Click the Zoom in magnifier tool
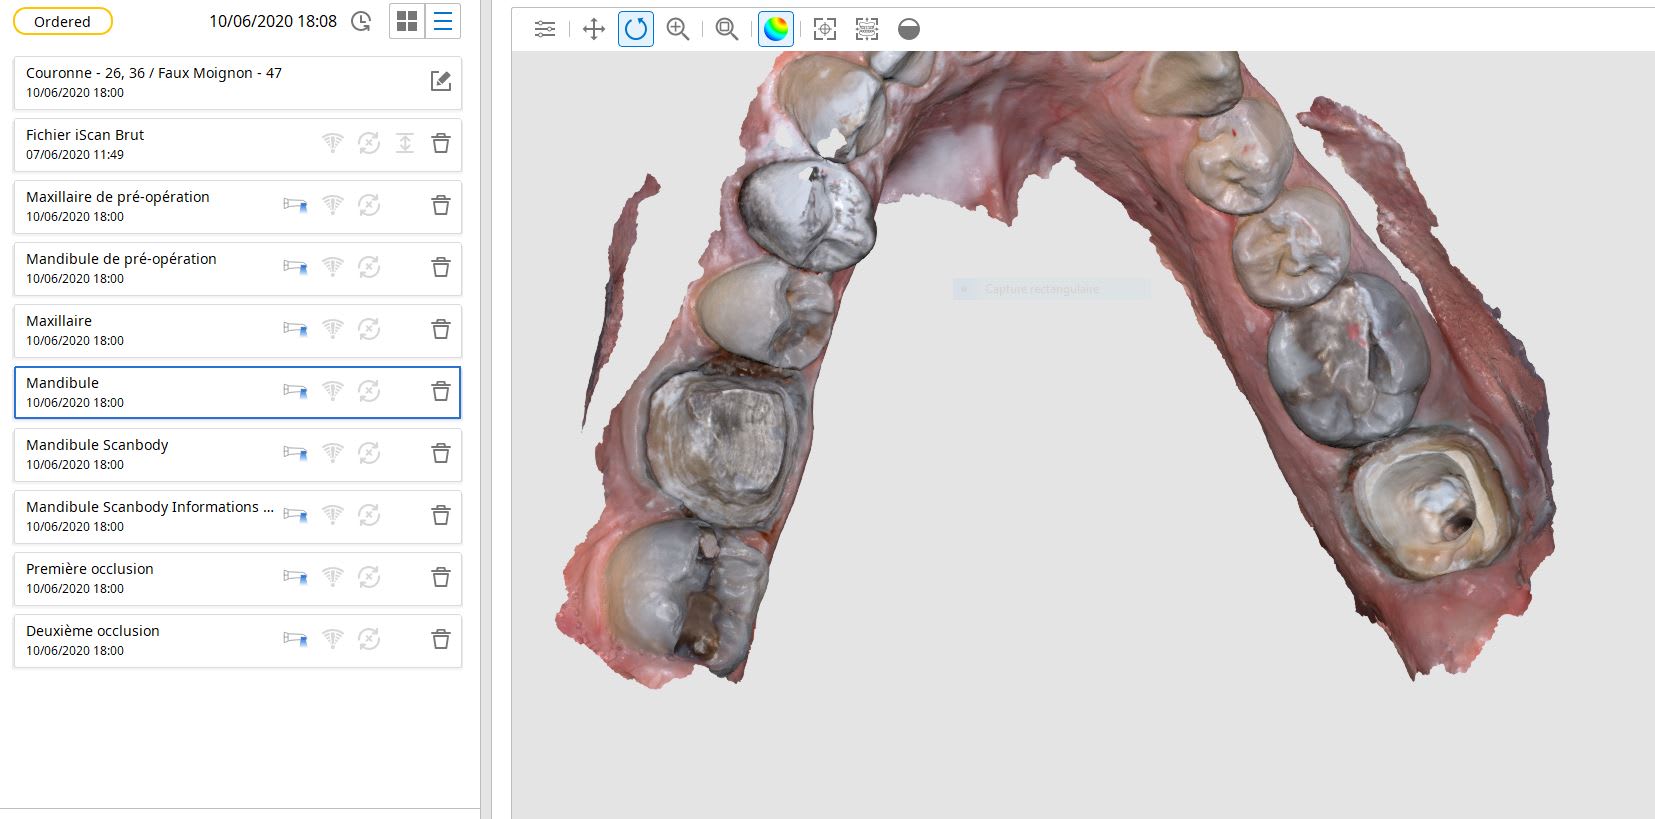 coord(678,29)
